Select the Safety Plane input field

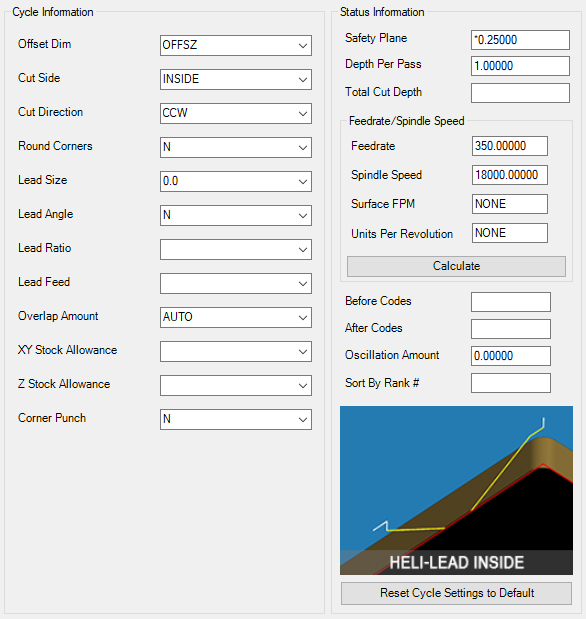click(520, 40)
